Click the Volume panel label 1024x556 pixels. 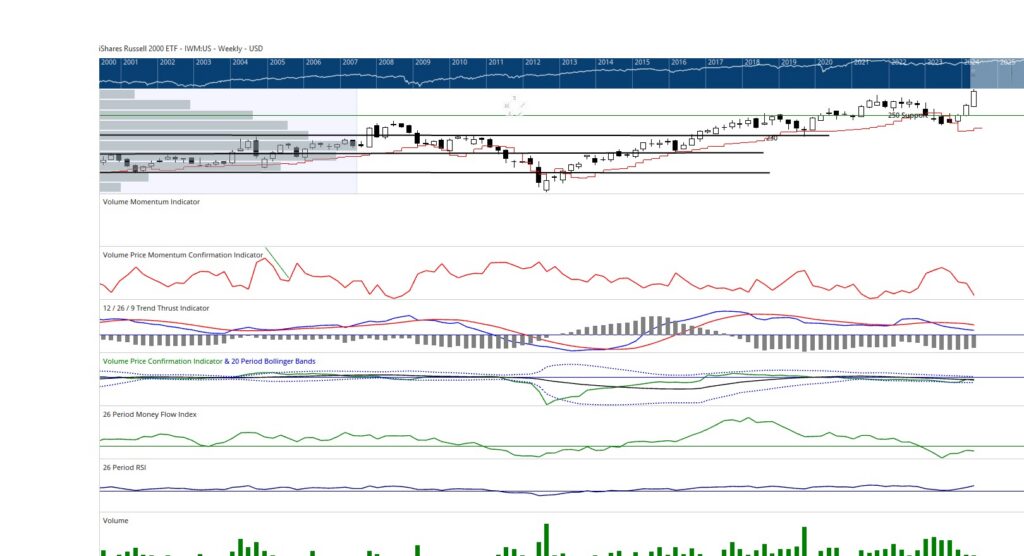116,520
